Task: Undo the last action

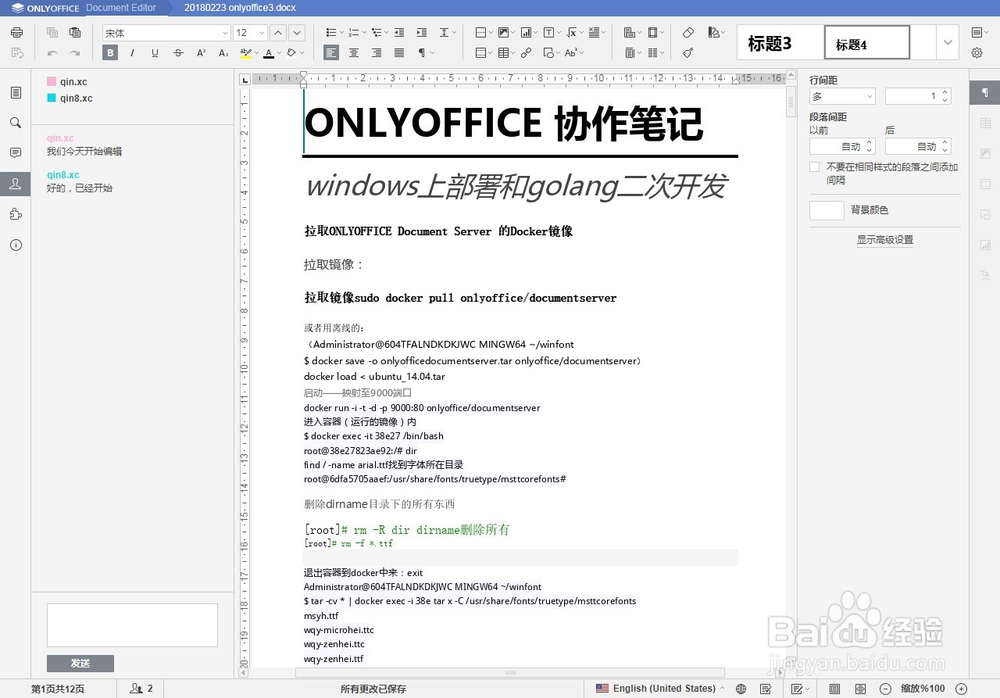Action: (52, 53)
